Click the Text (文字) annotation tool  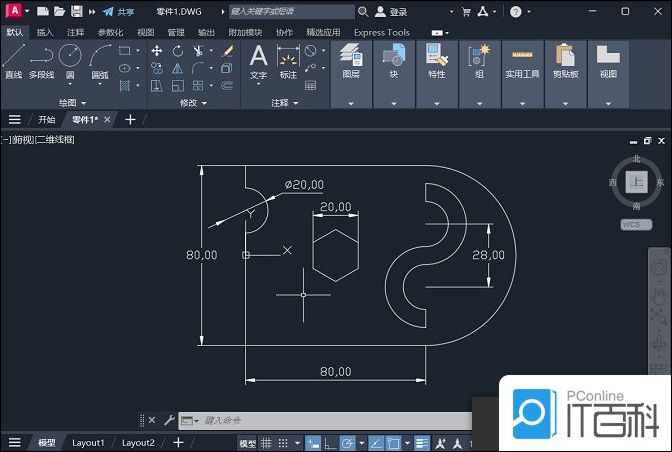pyautogui.click(x=258, y=61)
